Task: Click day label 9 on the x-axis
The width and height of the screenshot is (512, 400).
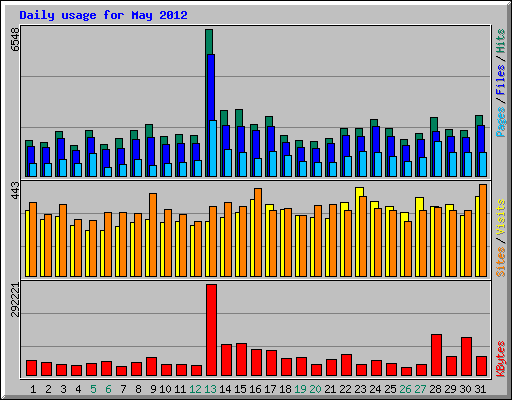Action: click(x=153, y=389)
